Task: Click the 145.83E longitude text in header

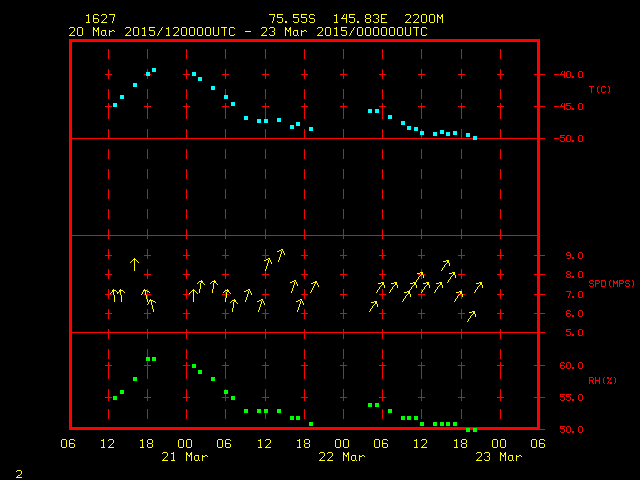Action: [x=363, y=19]
